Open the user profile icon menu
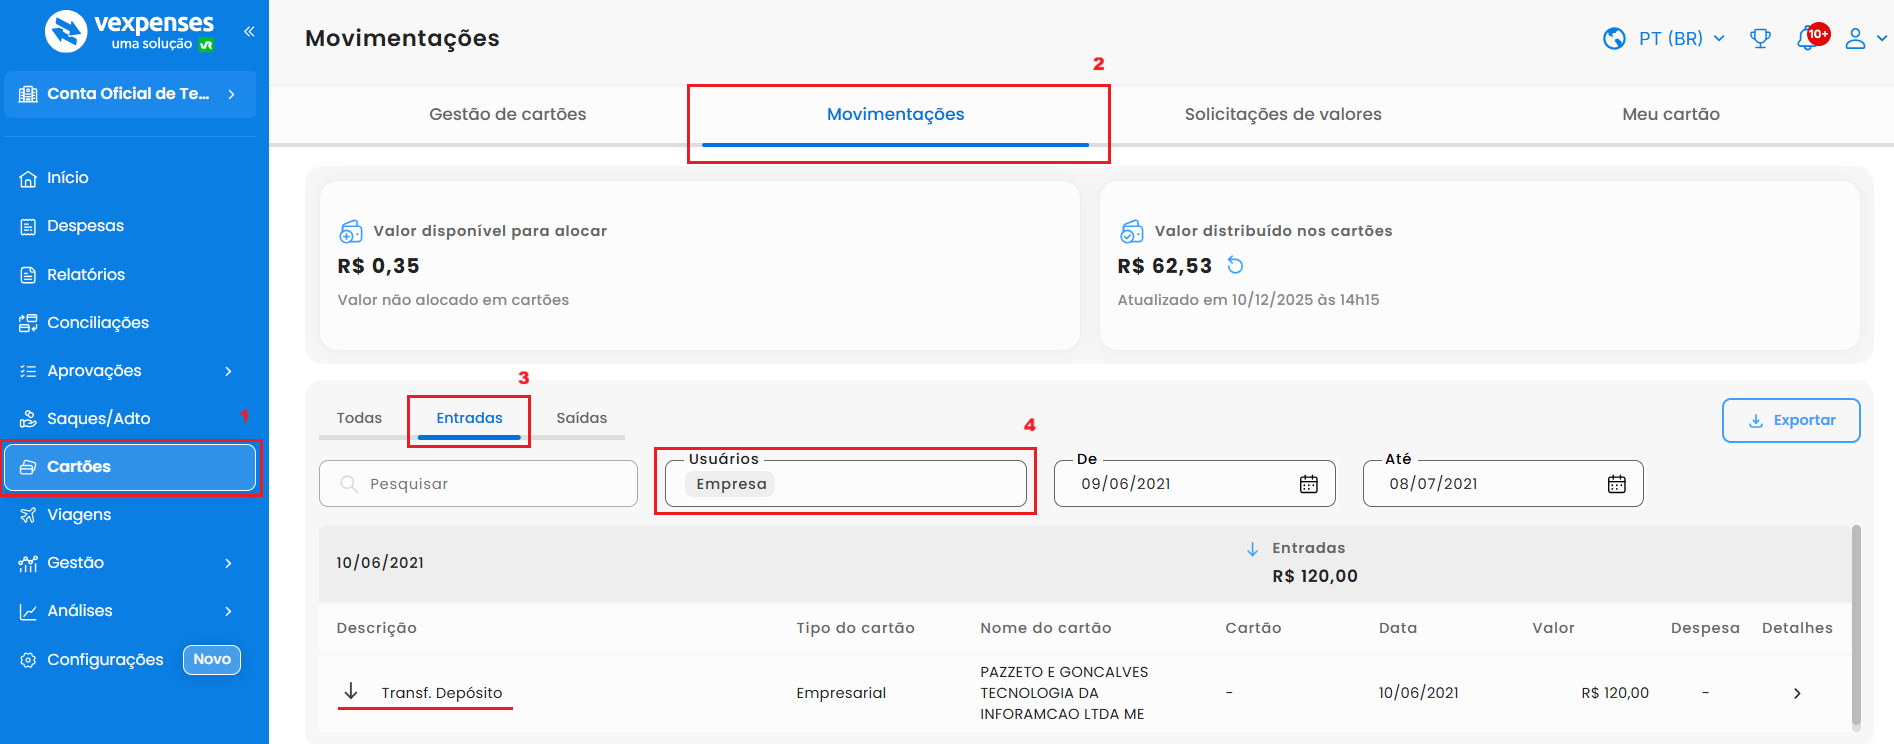Screen dimensions: 1894x744 pos(1856,39)
